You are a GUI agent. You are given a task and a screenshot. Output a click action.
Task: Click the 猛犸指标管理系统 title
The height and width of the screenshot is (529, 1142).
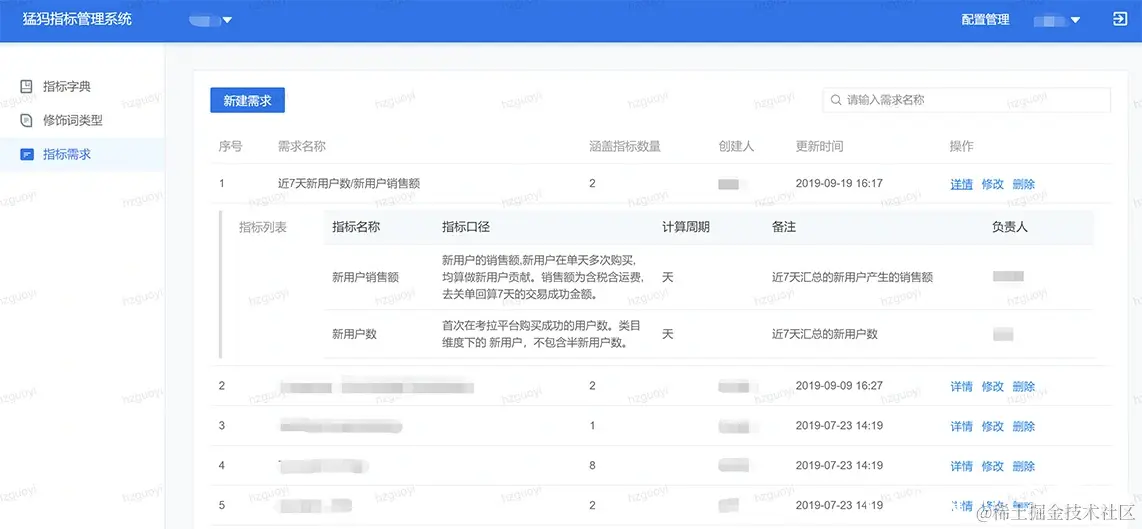[77, 20]
